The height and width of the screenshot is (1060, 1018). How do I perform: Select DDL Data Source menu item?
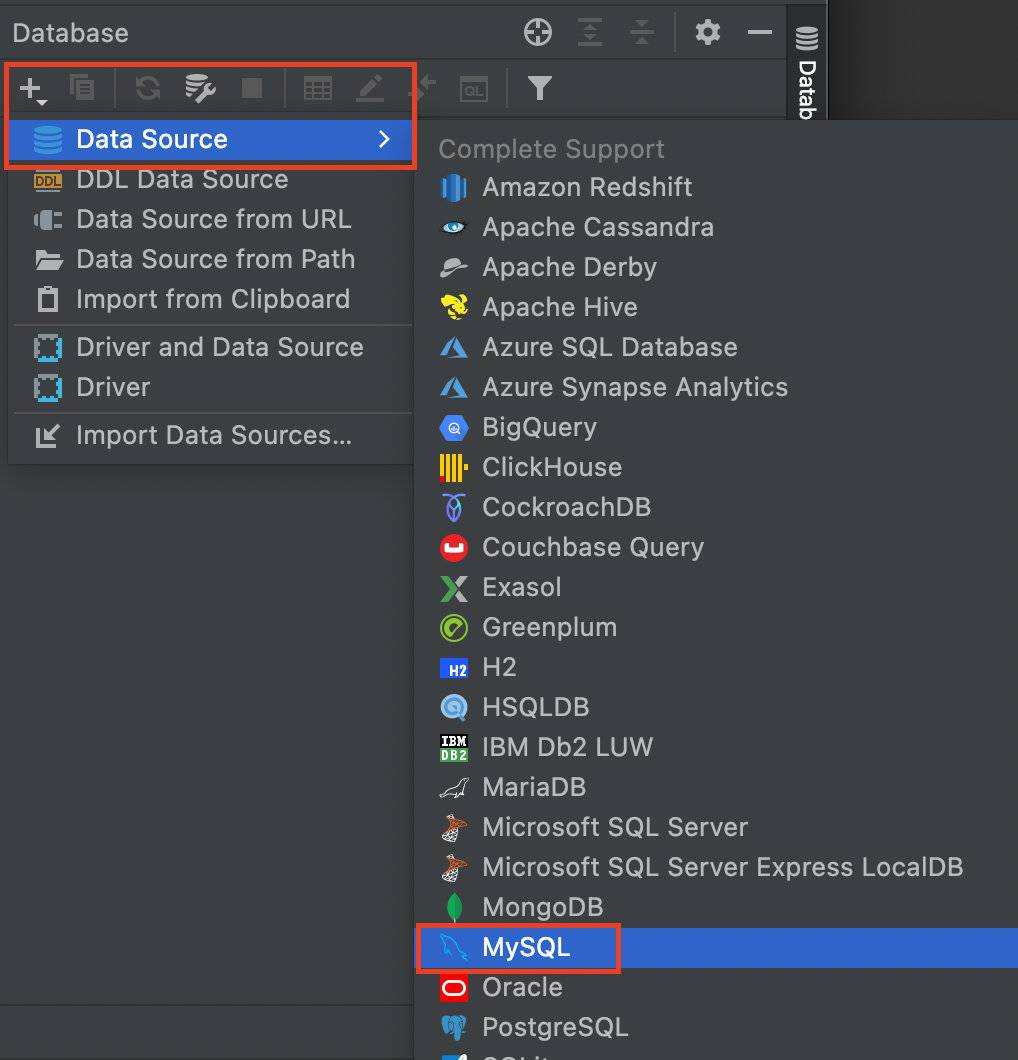pos(211,180)
